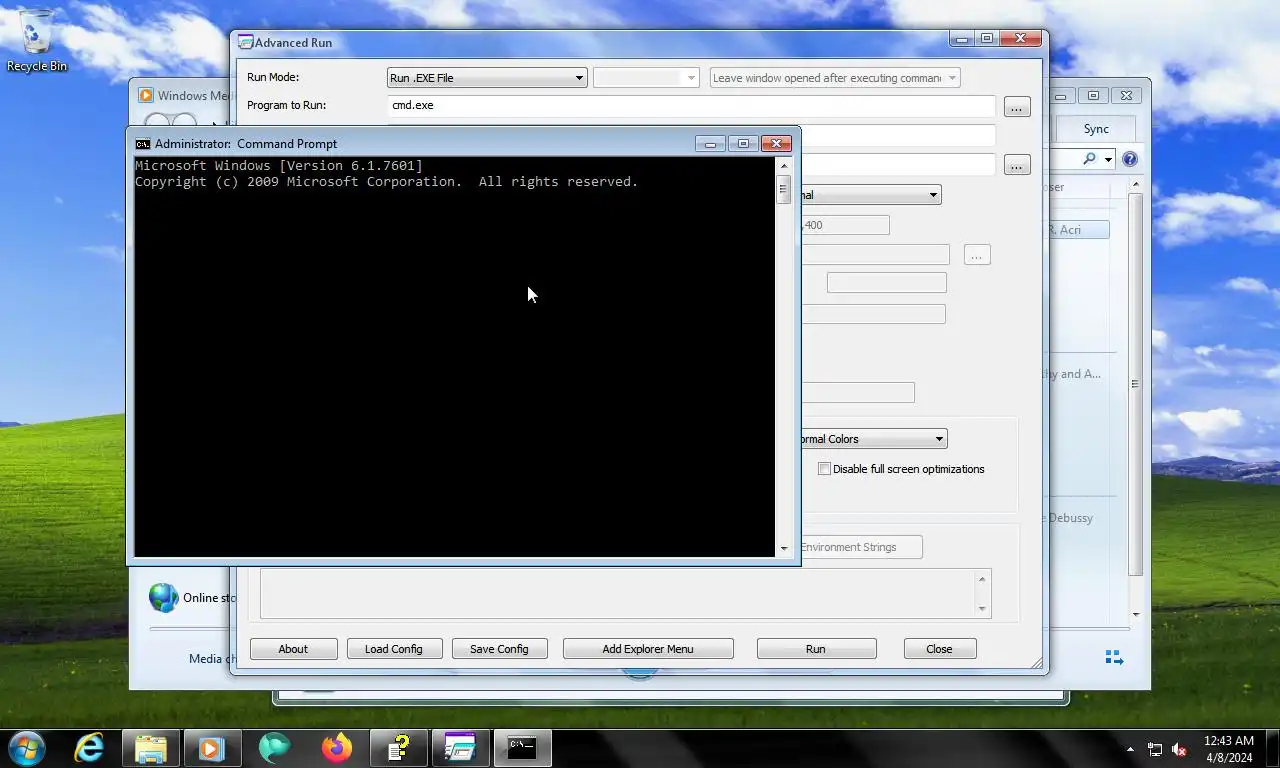This screenshot has height=768, width=1280.
Task: Click the disabled browse (...) button
Action: click(976, 255)
